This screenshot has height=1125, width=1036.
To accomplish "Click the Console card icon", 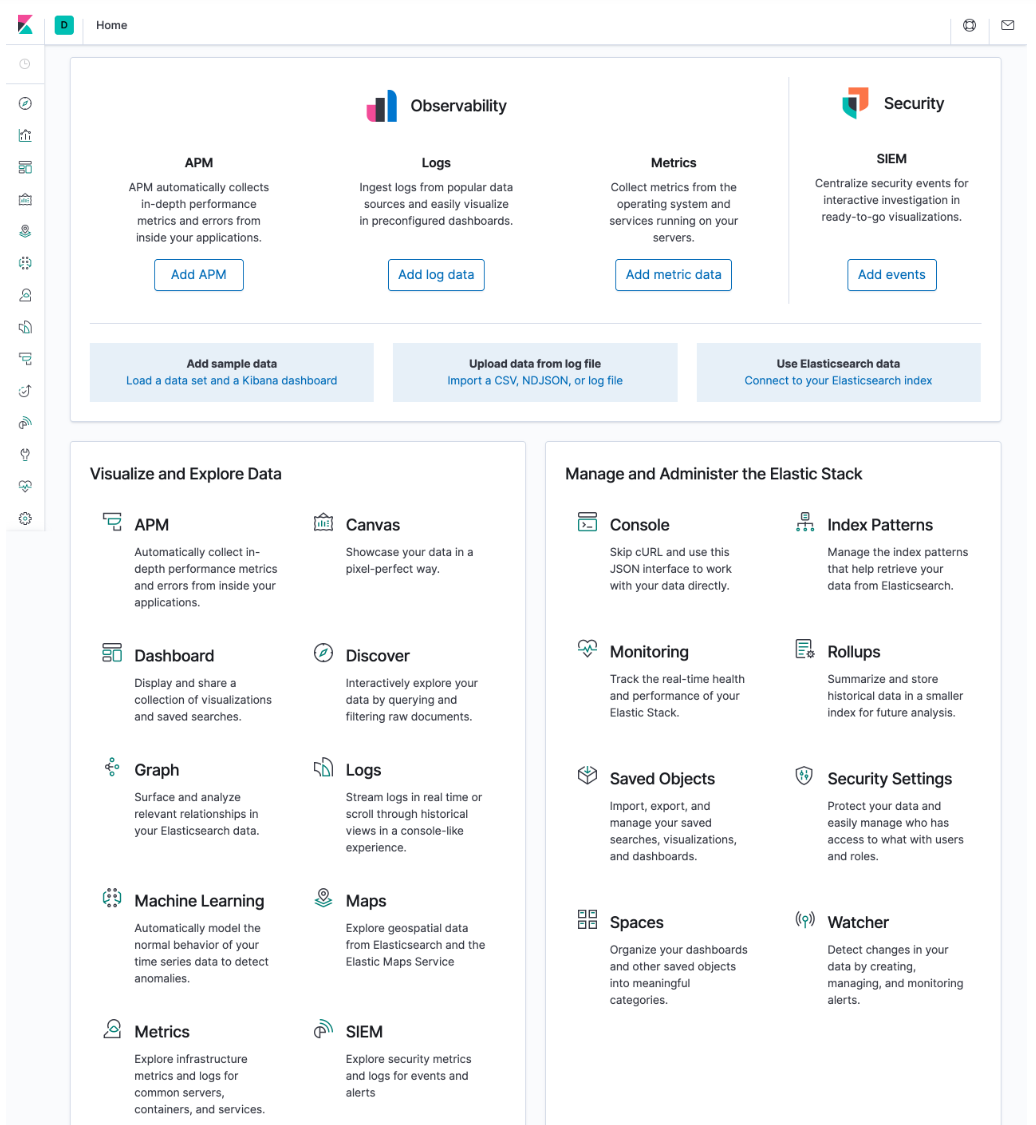I will 588,522.
